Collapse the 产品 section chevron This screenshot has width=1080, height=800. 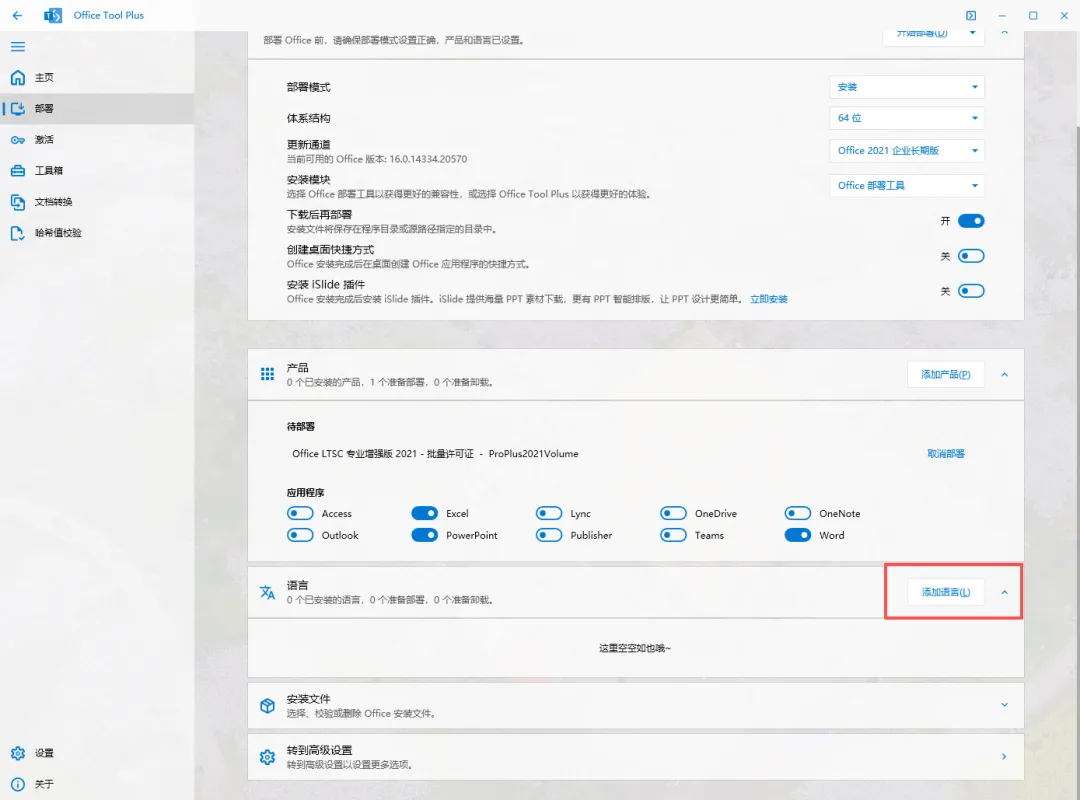1004,375
